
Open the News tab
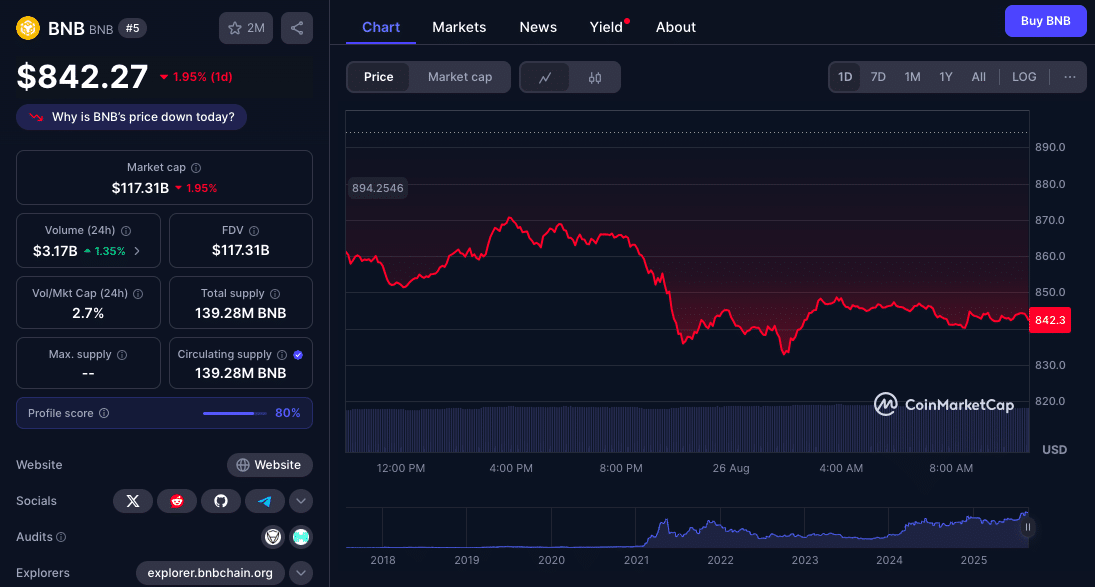[538, 27]
